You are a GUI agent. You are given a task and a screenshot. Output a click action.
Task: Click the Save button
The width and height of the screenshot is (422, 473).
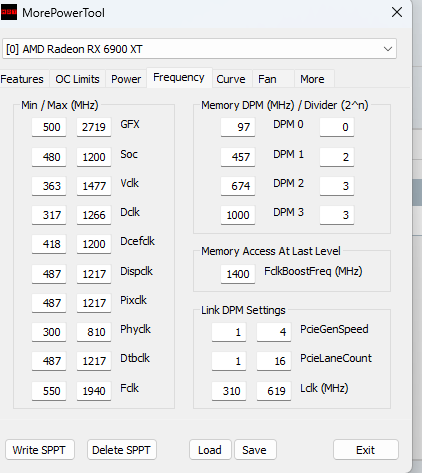pos(255,450)
